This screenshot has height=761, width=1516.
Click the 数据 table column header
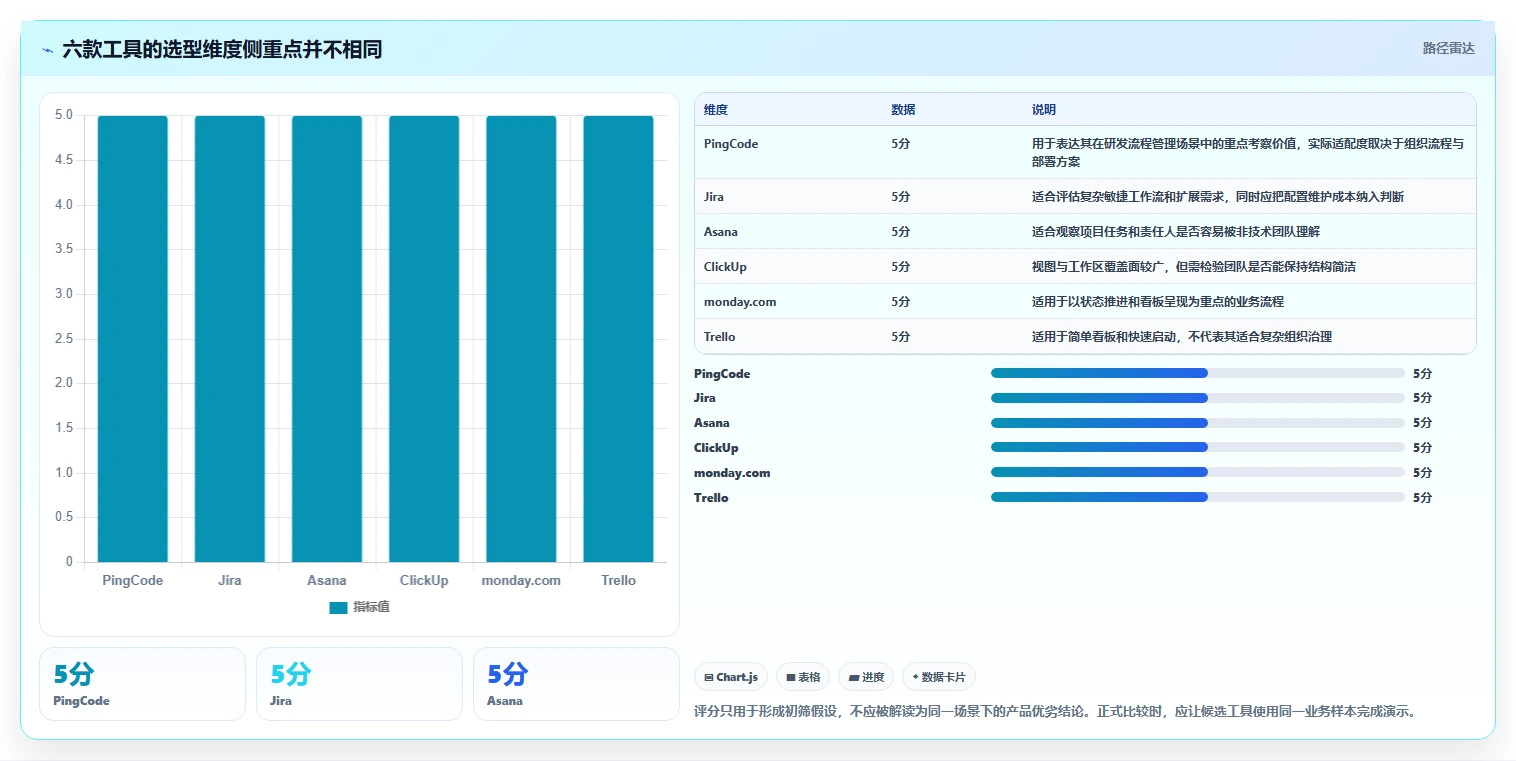coord(903,110)
